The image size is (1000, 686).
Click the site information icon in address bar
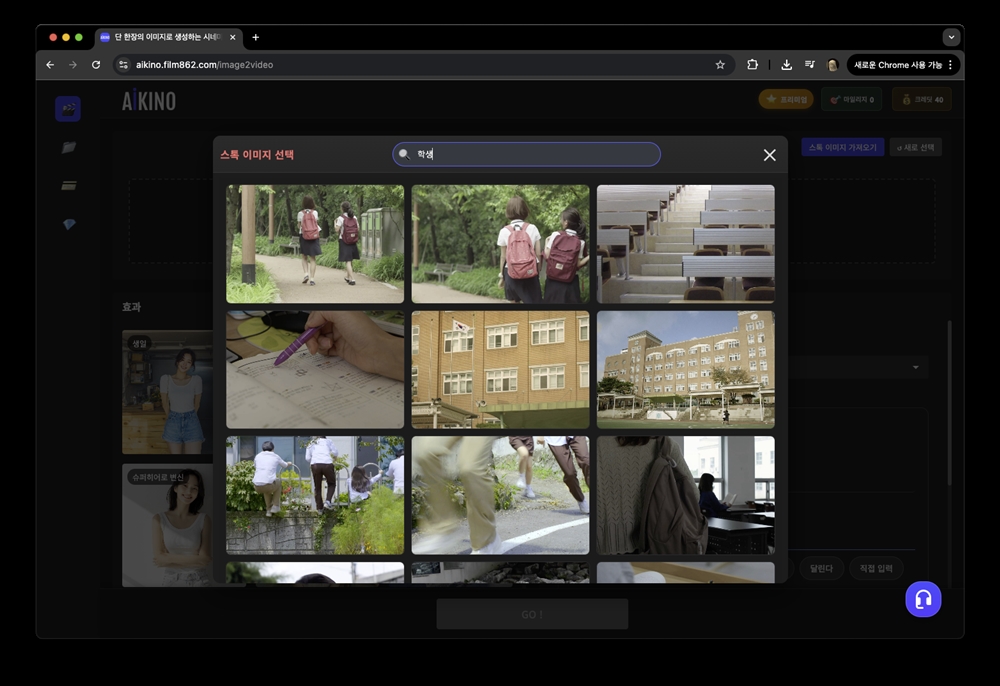pyautogui.click(x=123, y=65)
